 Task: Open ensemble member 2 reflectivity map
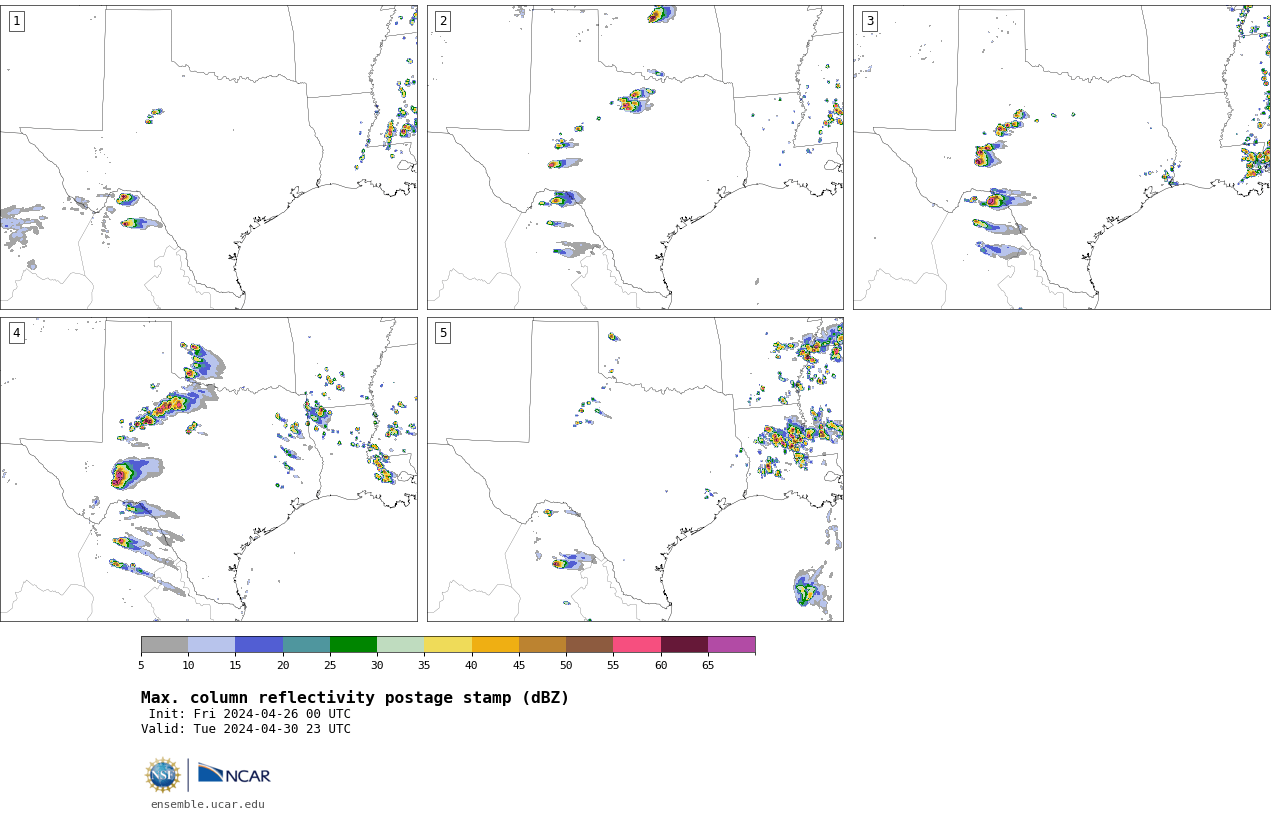635,157
